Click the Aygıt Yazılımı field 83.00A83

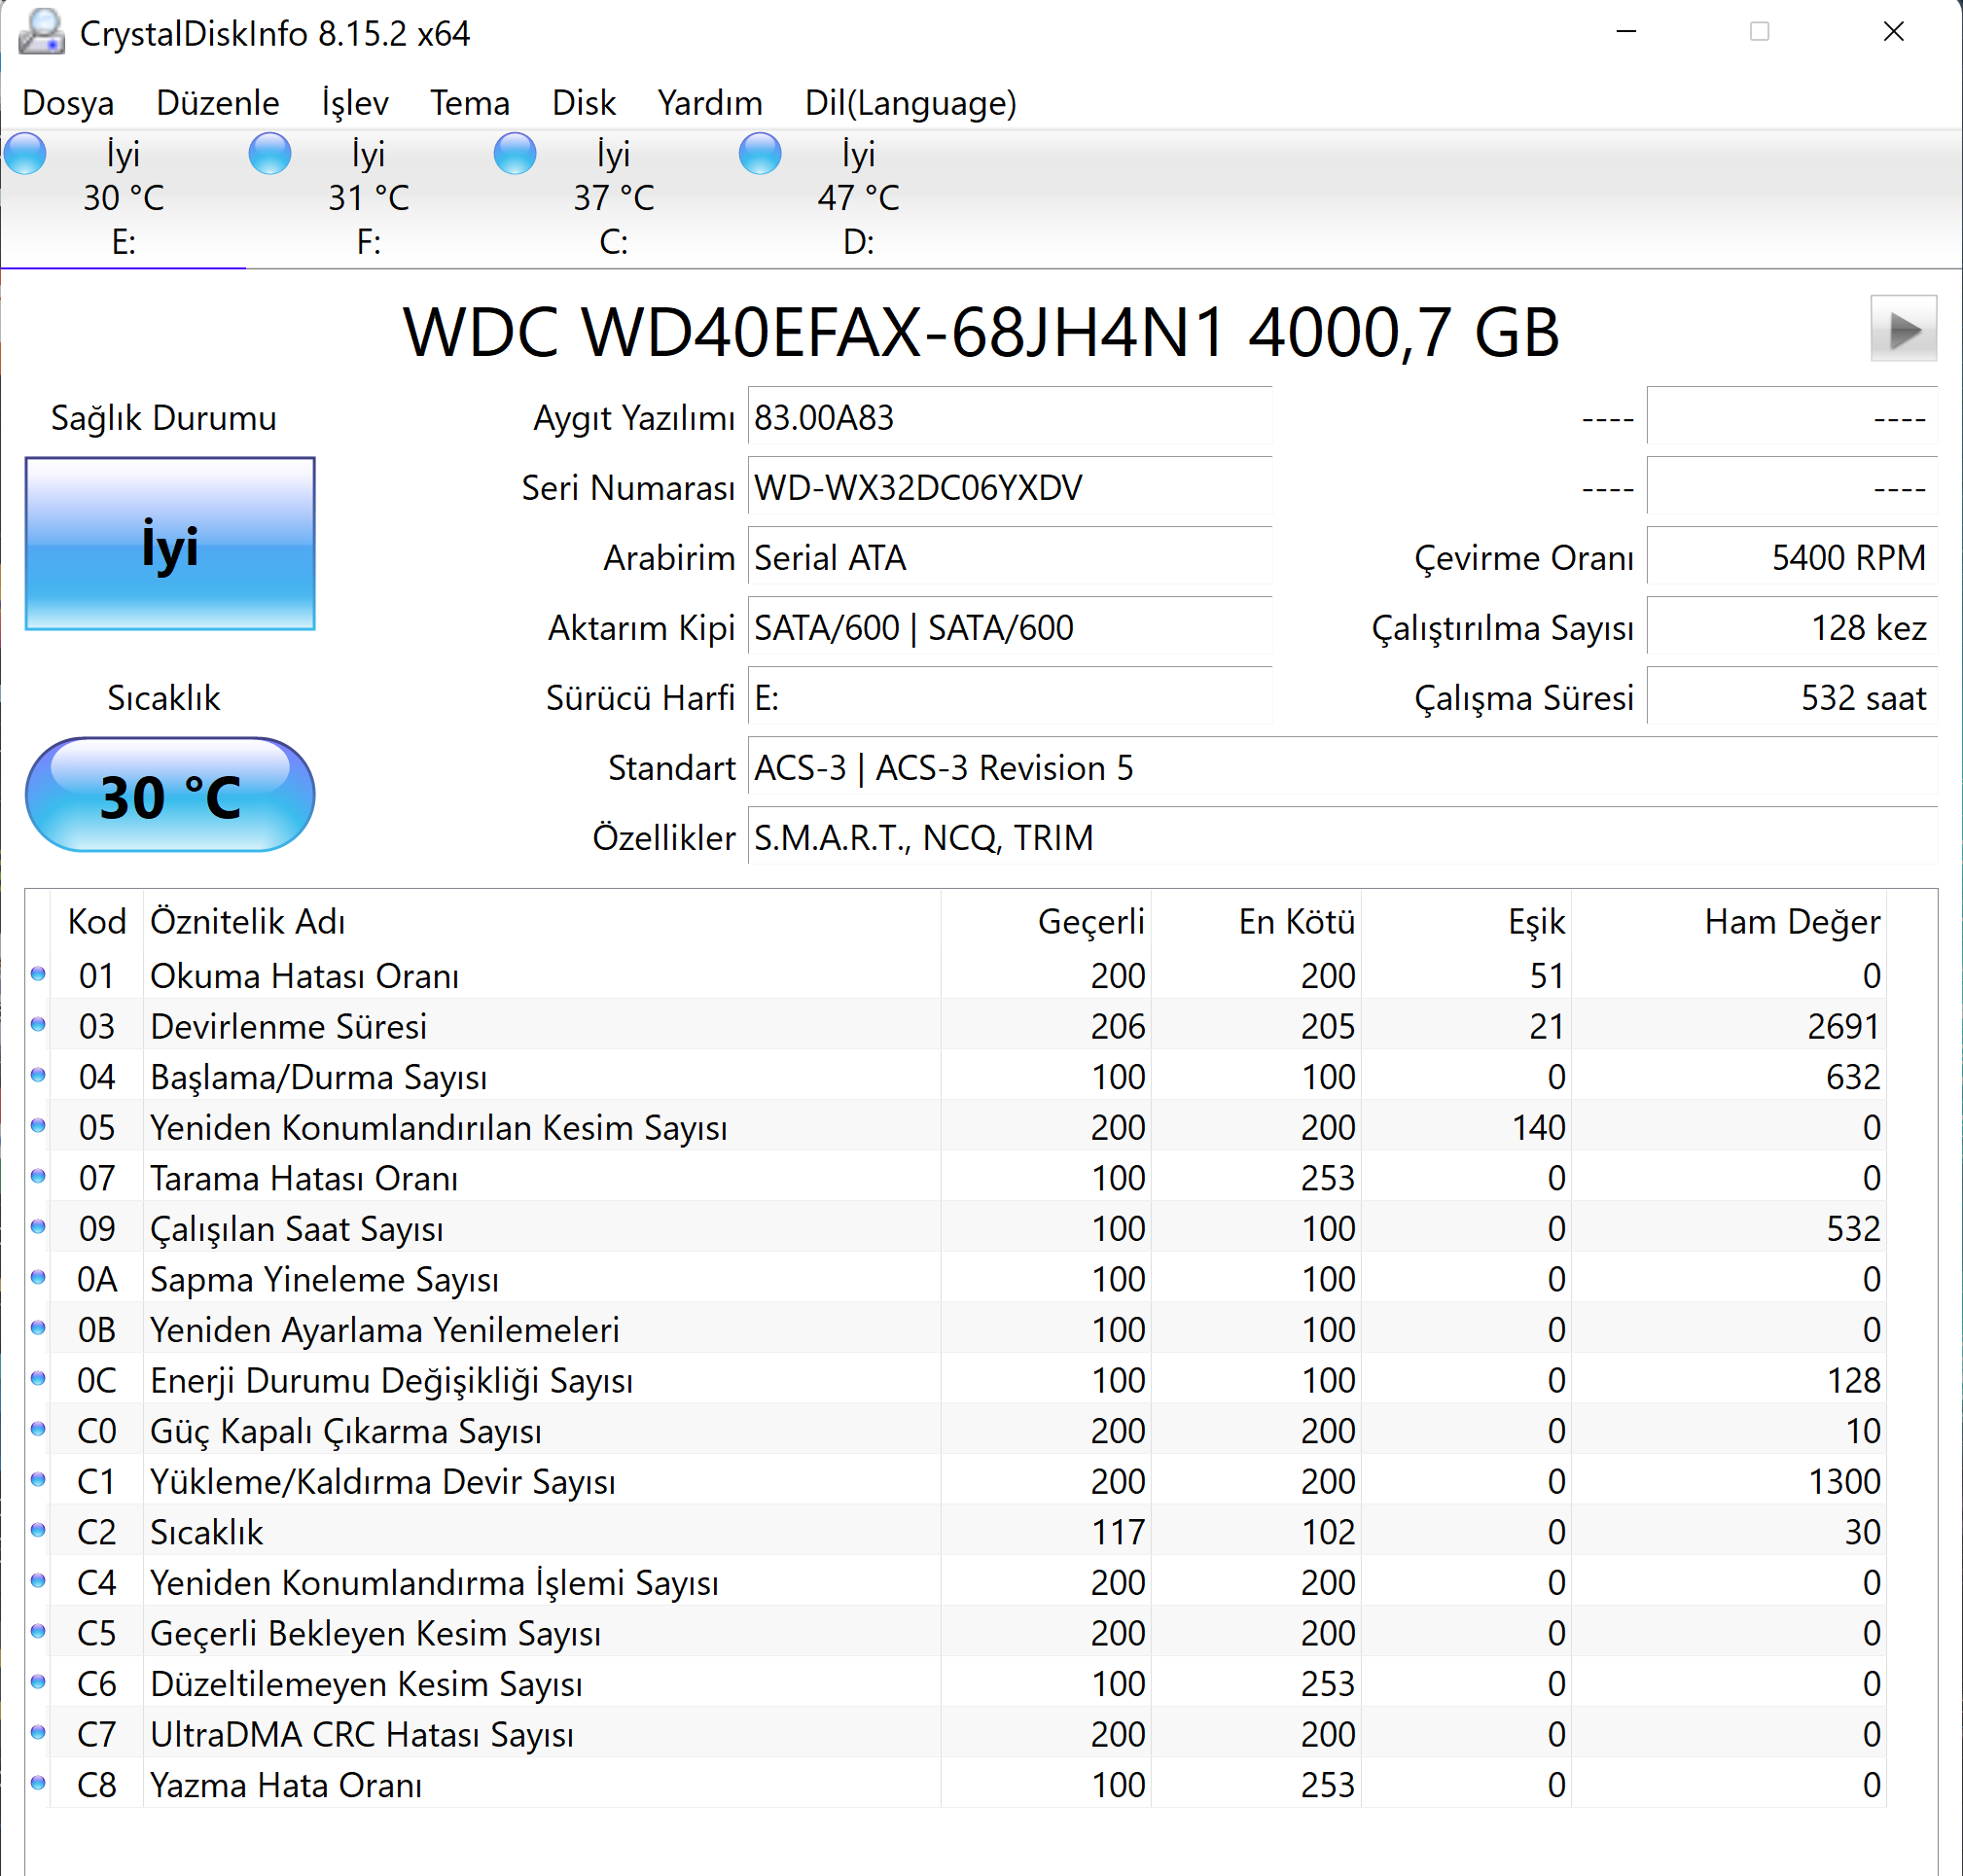[1010, 417]
